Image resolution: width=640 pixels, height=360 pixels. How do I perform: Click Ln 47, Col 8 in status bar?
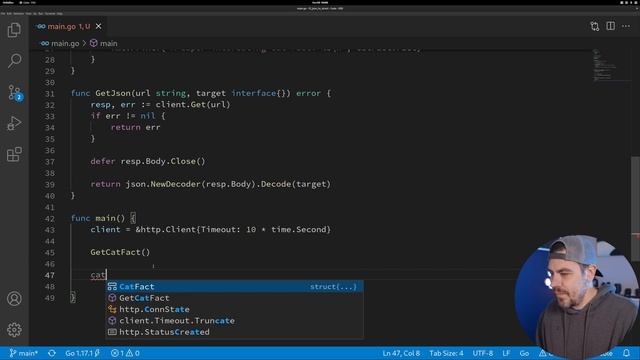(401, 353)
